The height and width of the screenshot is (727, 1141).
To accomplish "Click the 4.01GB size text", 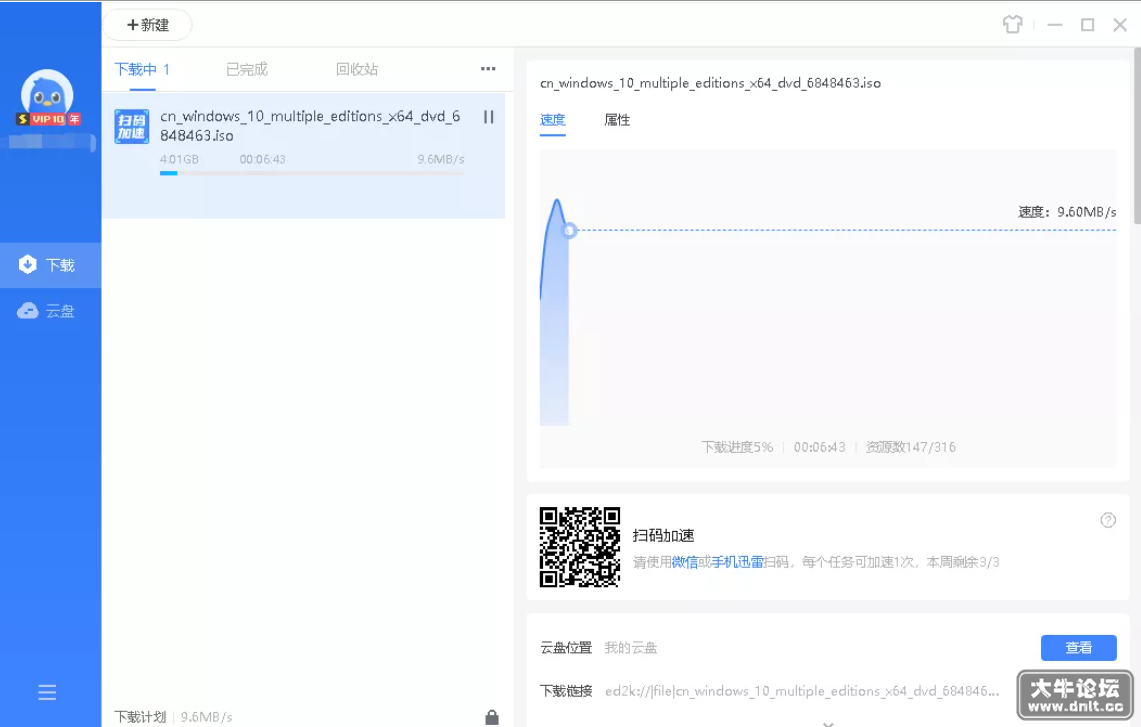I will click(179, 159).
